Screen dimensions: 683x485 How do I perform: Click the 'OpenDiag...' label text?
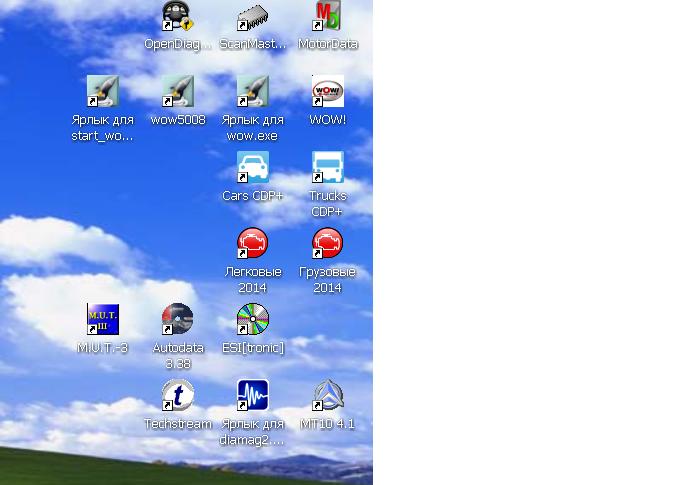(x=178, y=44)
